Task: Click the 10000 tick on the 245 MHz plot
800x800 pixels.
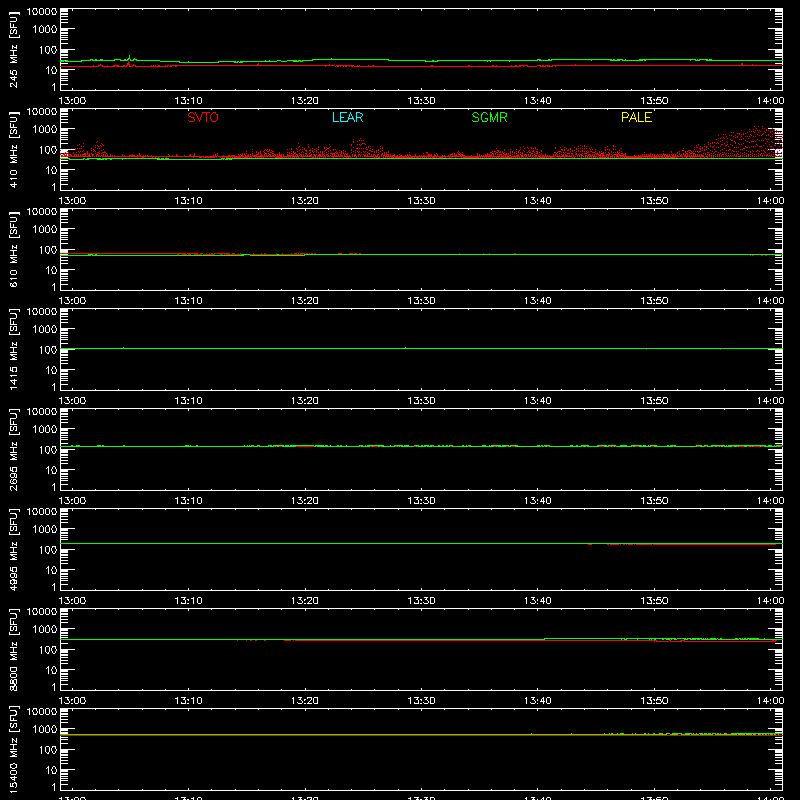Action: coord(42,12)
